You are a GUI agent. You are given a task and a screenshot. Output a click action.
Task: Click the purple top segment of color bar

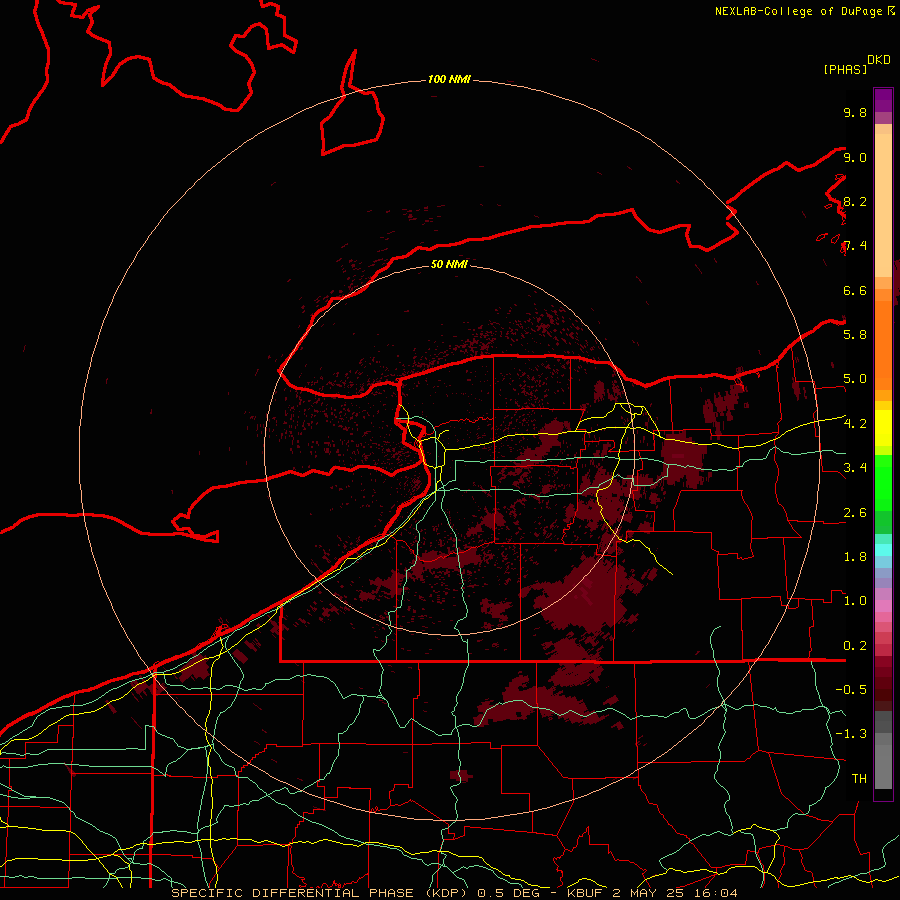[883, 100]
